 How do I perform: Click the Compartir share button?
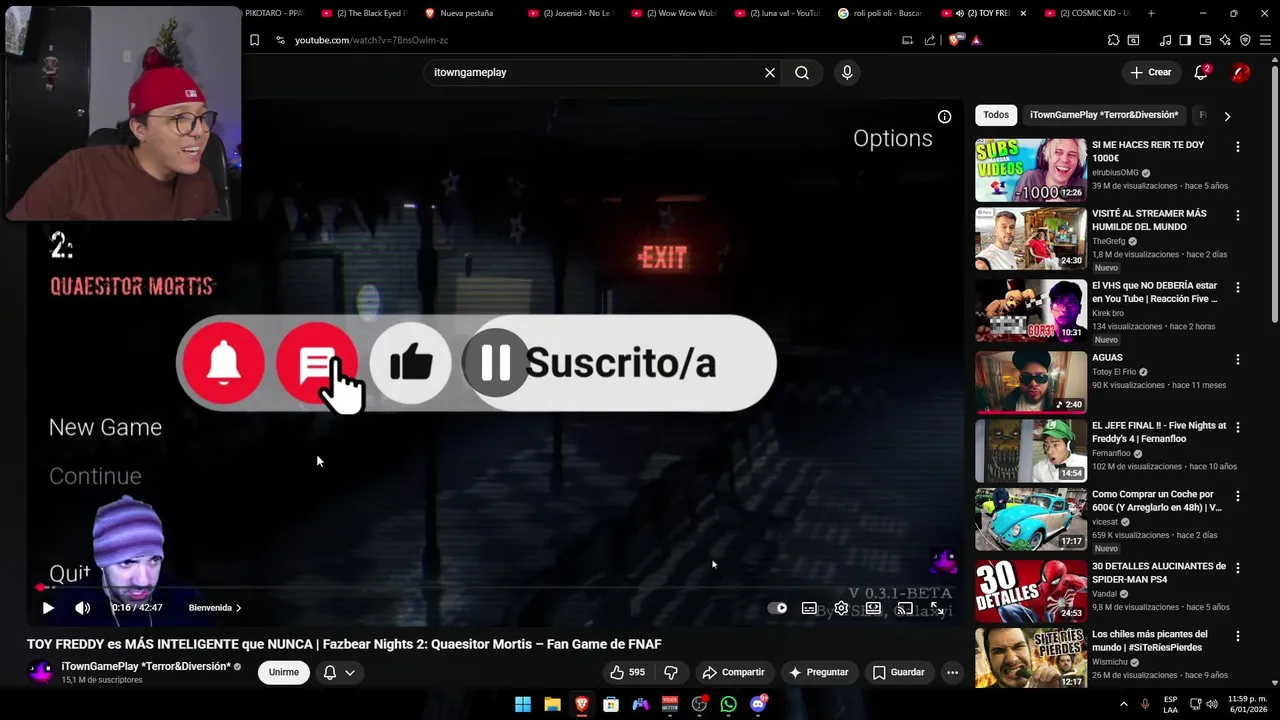click(x=733, y=672)
